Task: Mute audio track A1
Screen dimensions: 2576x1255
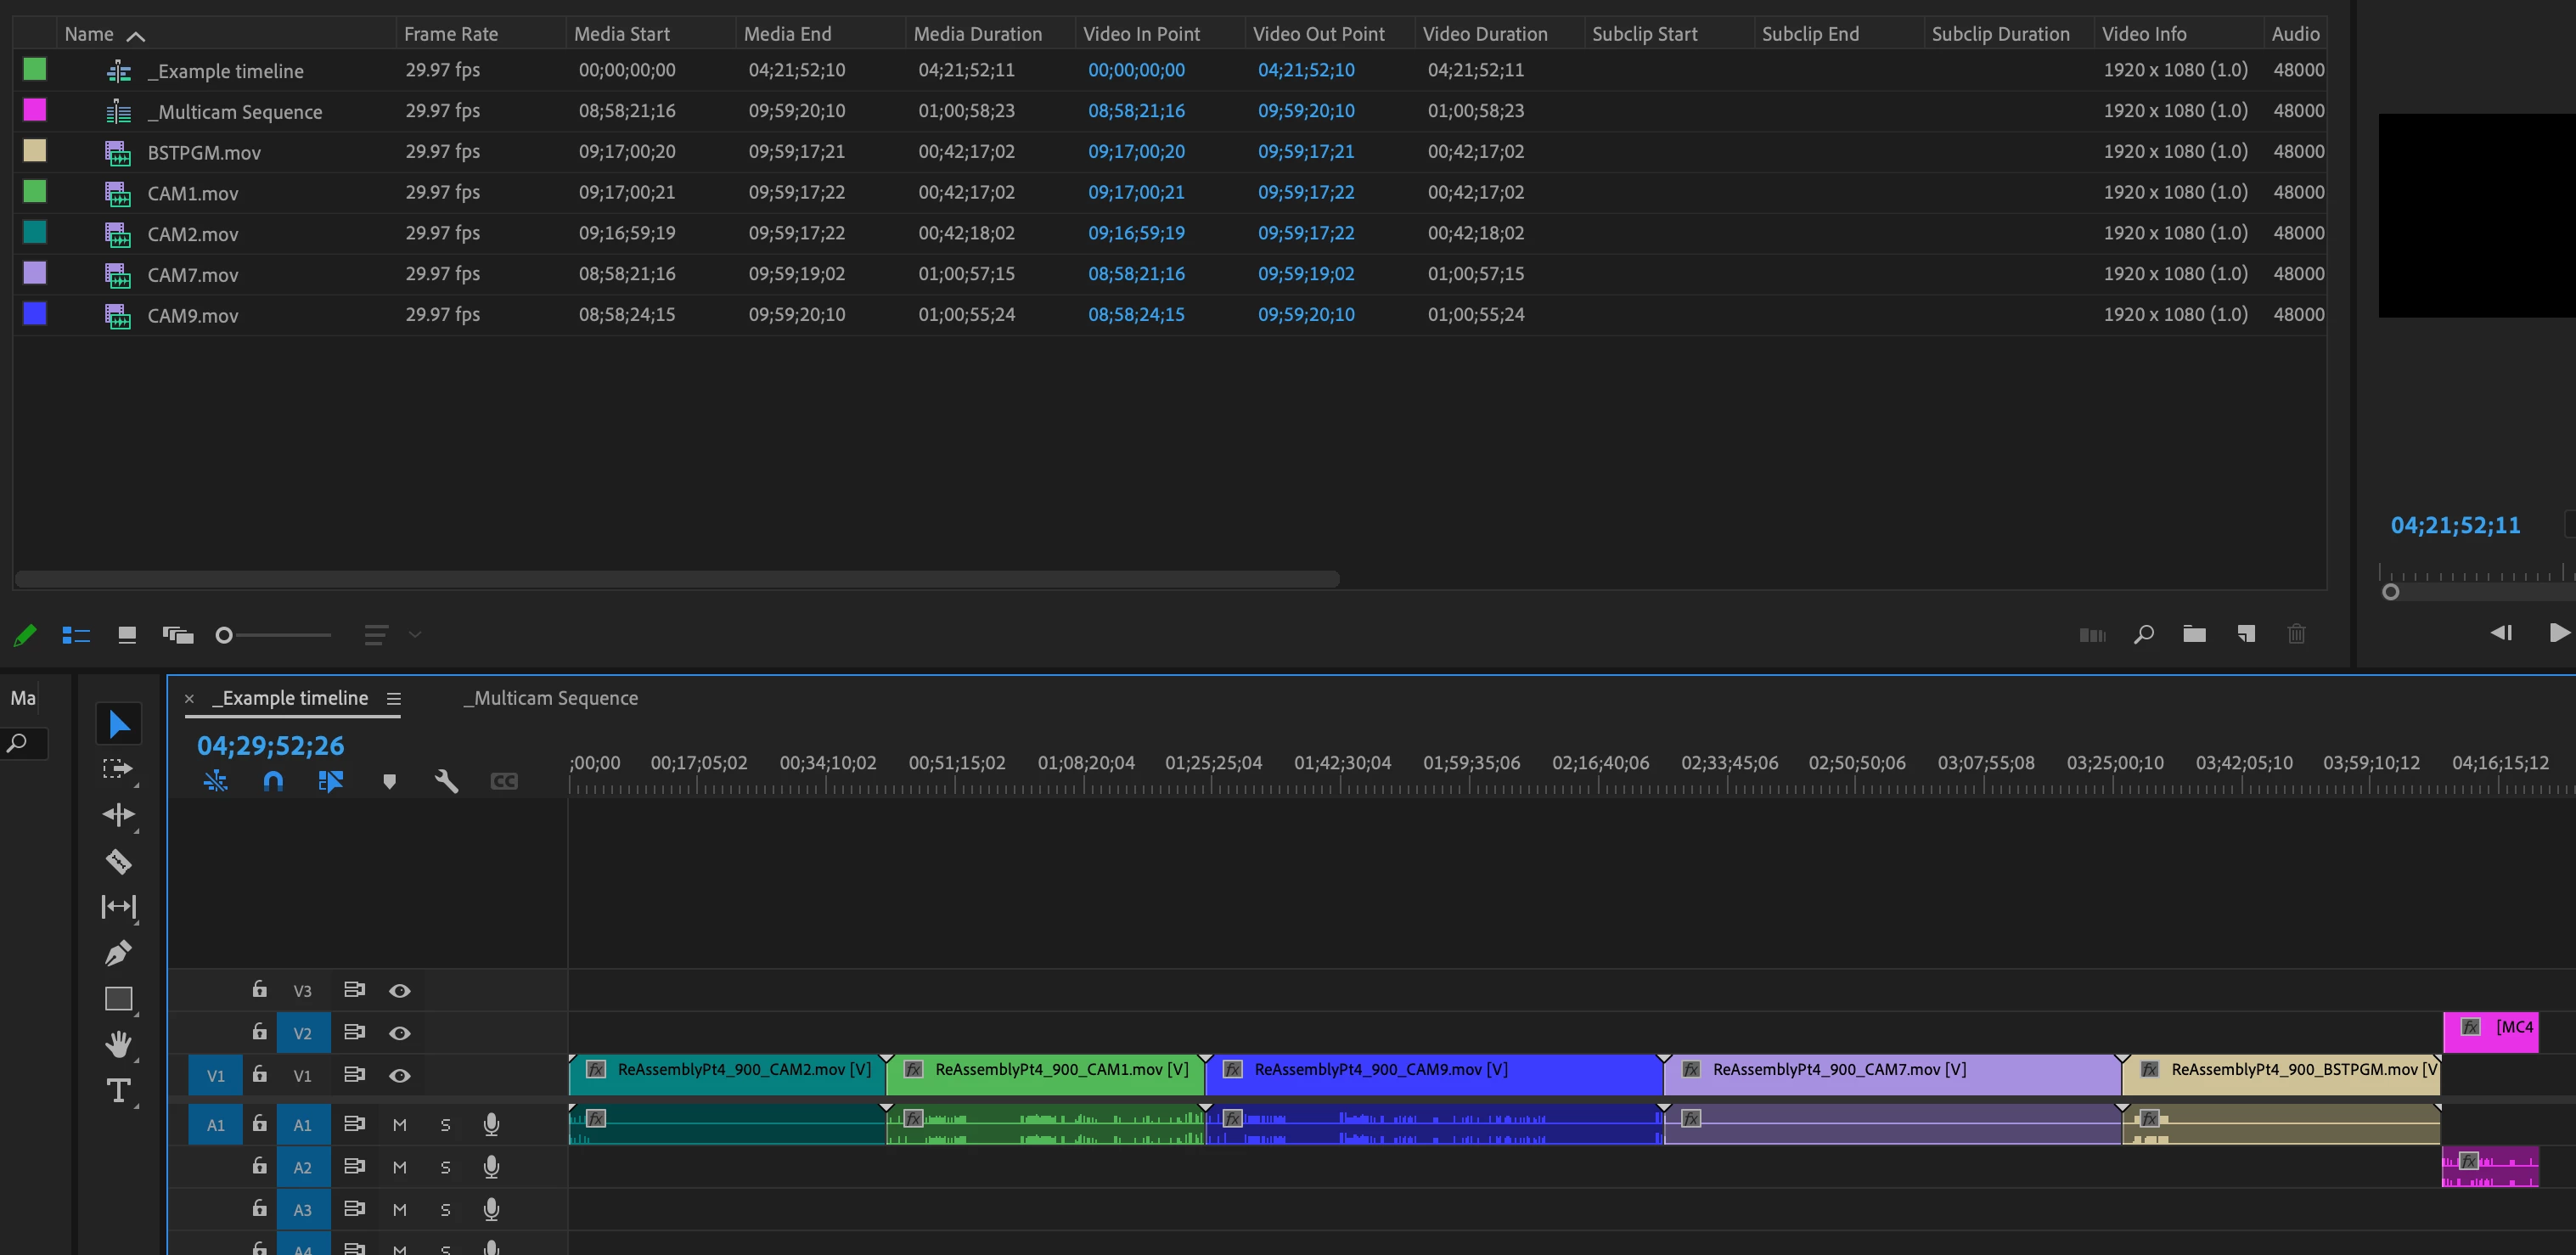Action: point(399,1125)
